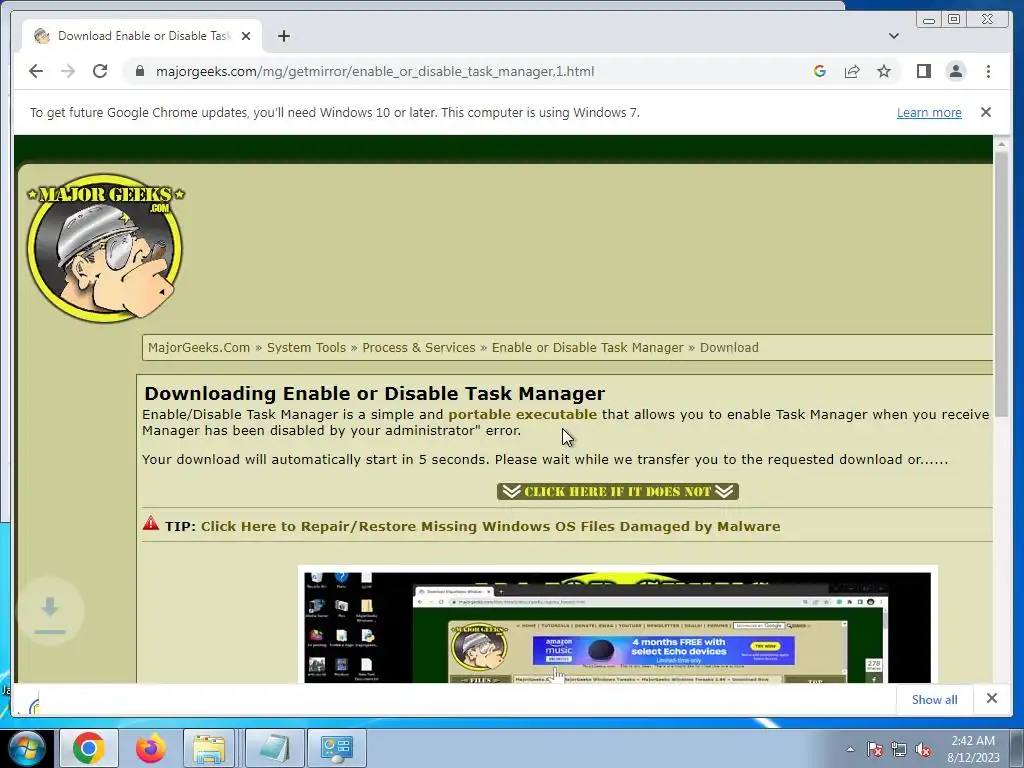Image resolution: width=1024 pixels, height=768 pixels.
Task: Launch Firefox from the taskbar
Action: (150, 748)
